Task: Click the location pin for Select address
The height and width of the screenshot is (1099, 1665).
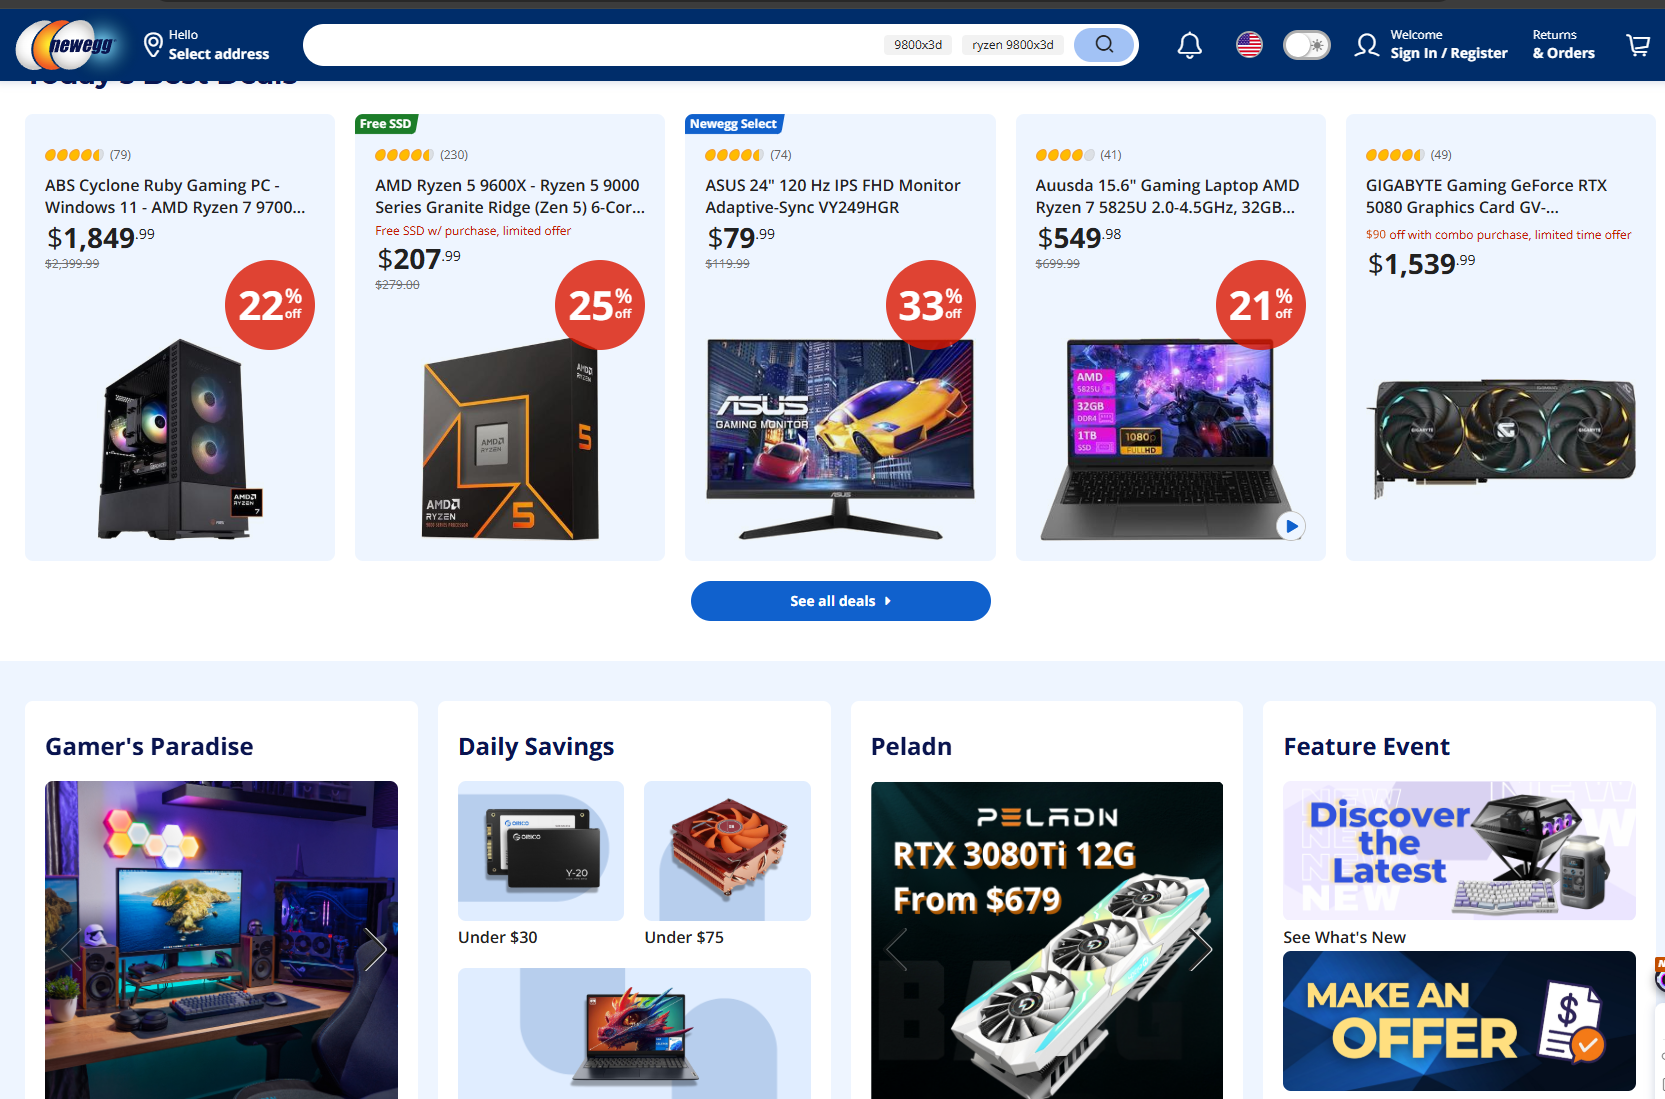Action: pos(153,45)
